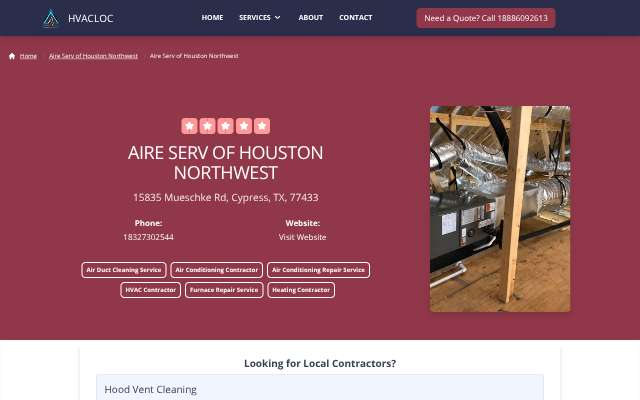Click the Looking for Local Contractors heading

(x=320, y=363)
